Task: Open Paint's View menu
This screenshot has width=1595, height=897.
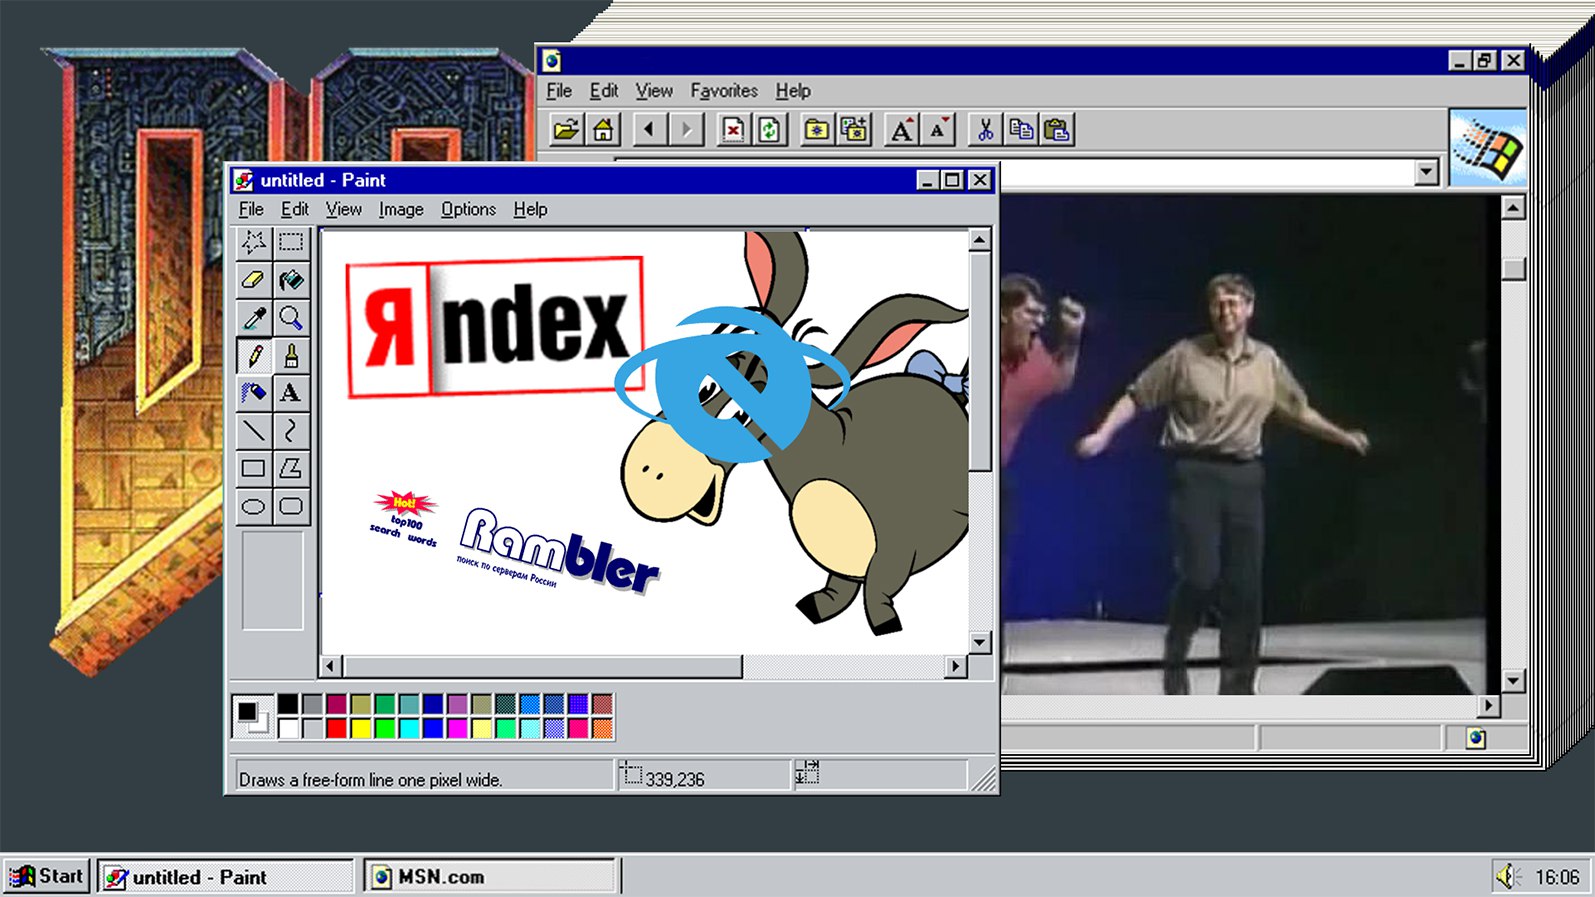Action: [x=343, y=209]
